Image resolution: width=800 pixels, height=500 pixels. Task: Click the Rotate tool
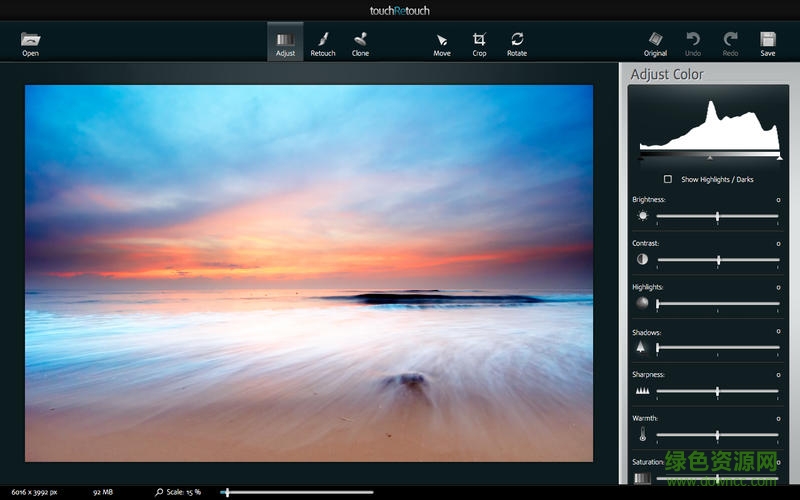(517, 43)
